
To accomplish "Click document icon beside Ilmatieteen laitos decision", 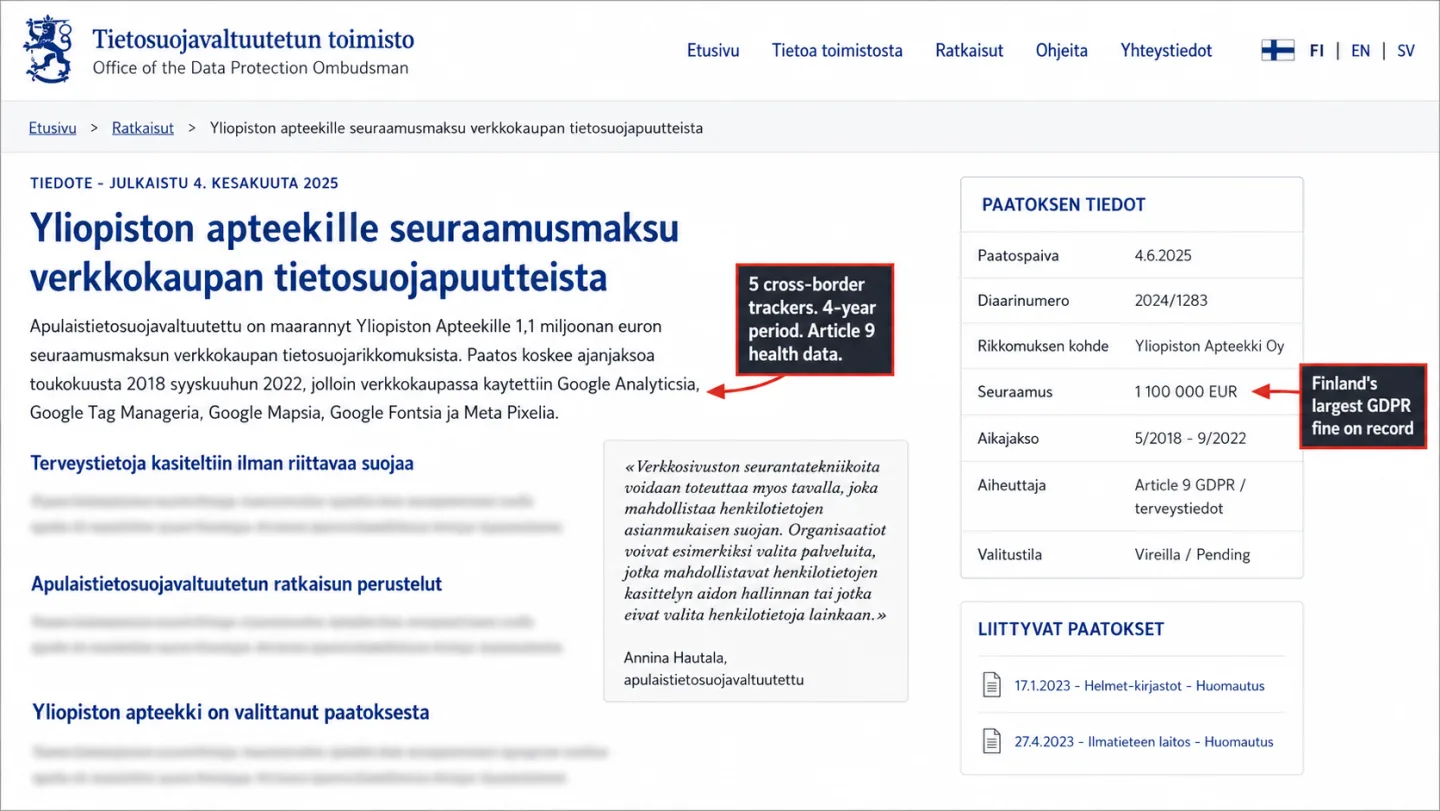I will tap(991, 741).
